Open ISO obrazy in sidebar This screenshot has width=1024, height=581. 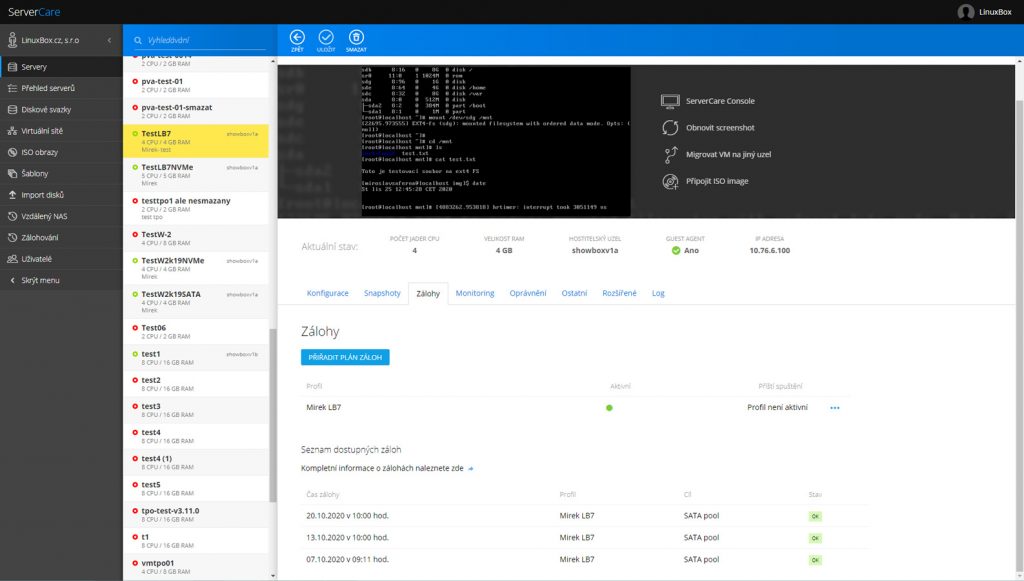(x=61, y=152)
